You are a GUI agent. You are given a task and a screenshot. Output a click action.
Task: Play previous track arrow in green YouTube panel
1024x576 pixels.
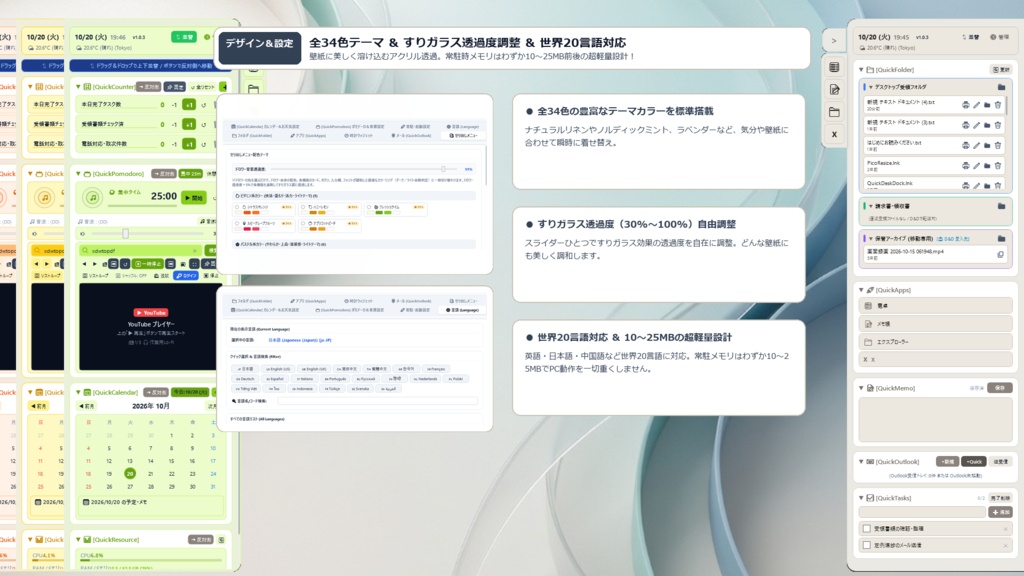[84, 264]
